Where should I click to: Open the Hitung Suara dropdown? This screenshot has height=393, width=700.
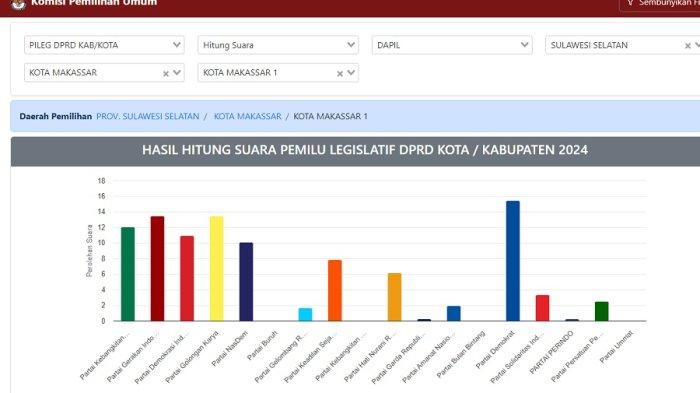(x=278, y=45)
